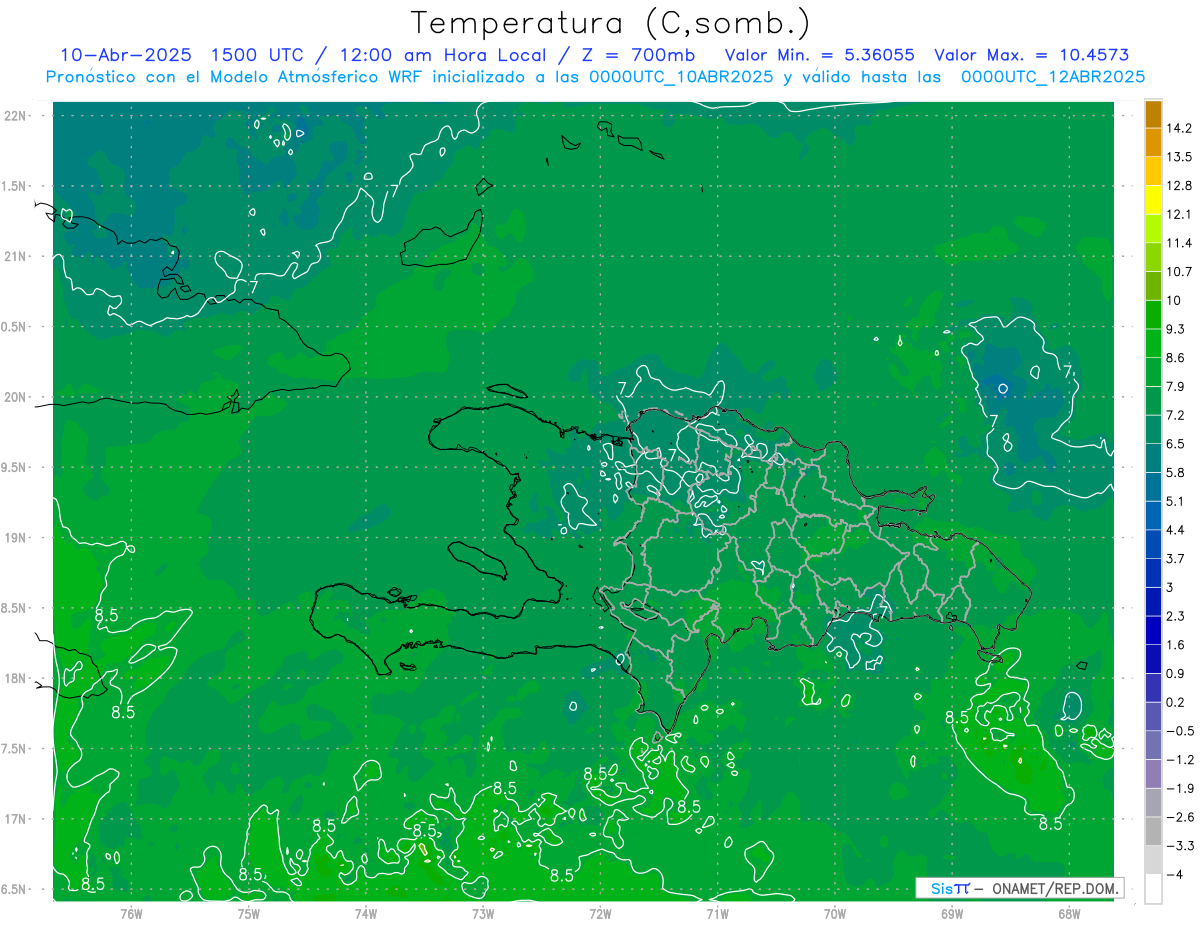Click the '19N' latitude label

(x=17, y=538)
